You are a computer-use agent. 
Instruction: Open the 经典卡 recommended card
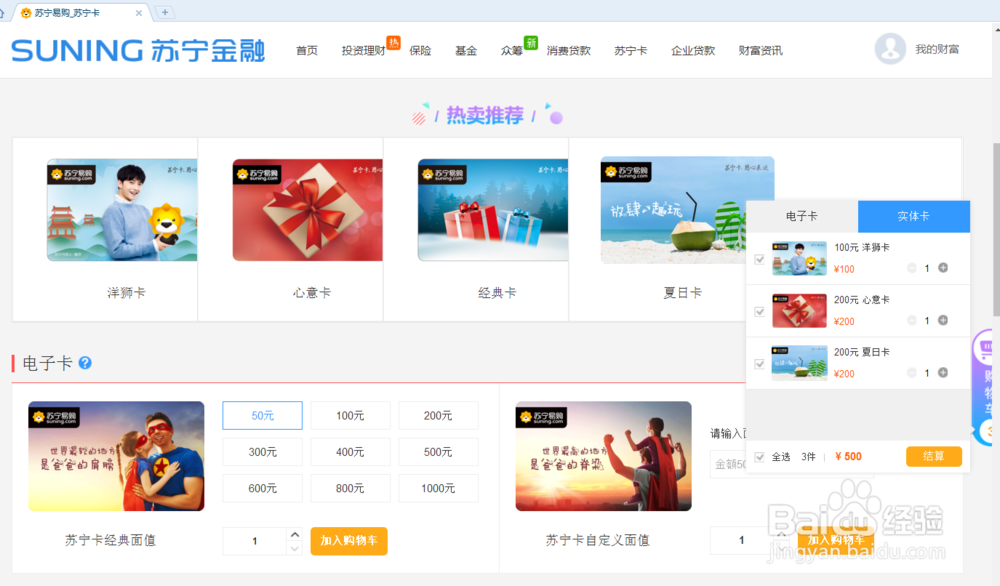click(x=493, y=210)
